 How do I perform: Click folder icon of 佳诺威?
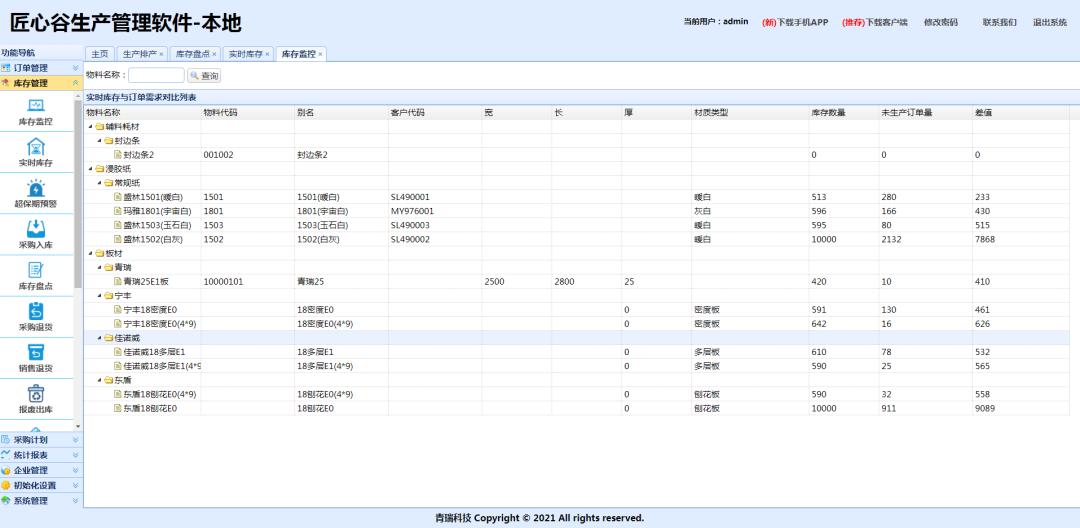(x=109, y=338)
